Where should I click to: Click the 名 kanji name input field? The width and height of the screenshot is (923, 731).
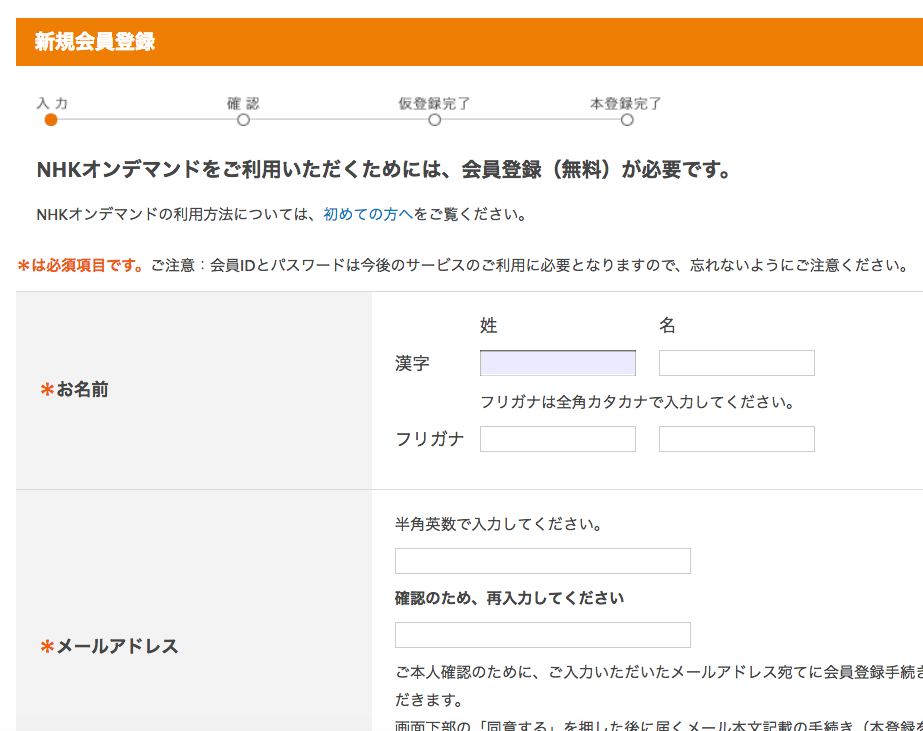[x=736, y=363]
